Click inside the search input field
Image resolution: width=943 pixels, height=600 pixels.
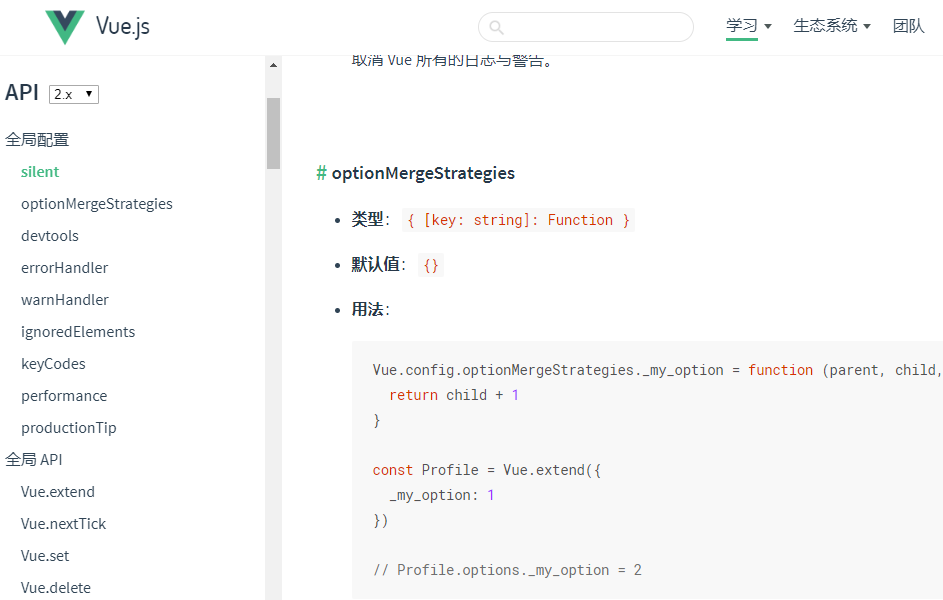pyautogui.click(x=595, y=27)
